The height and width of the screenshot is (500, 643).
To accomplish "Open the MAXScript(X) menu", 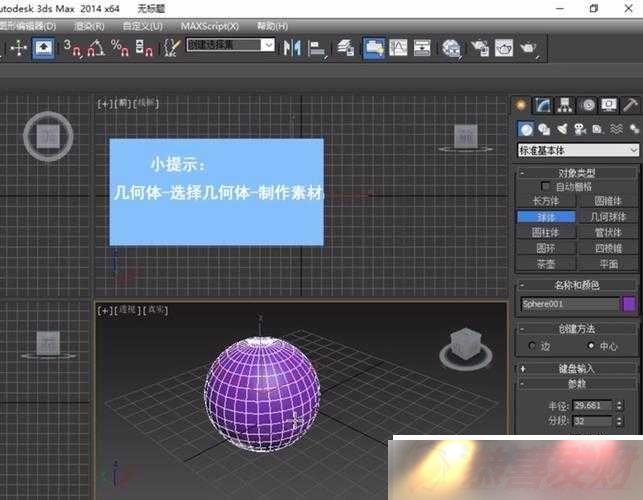I will tap(210, 26).
